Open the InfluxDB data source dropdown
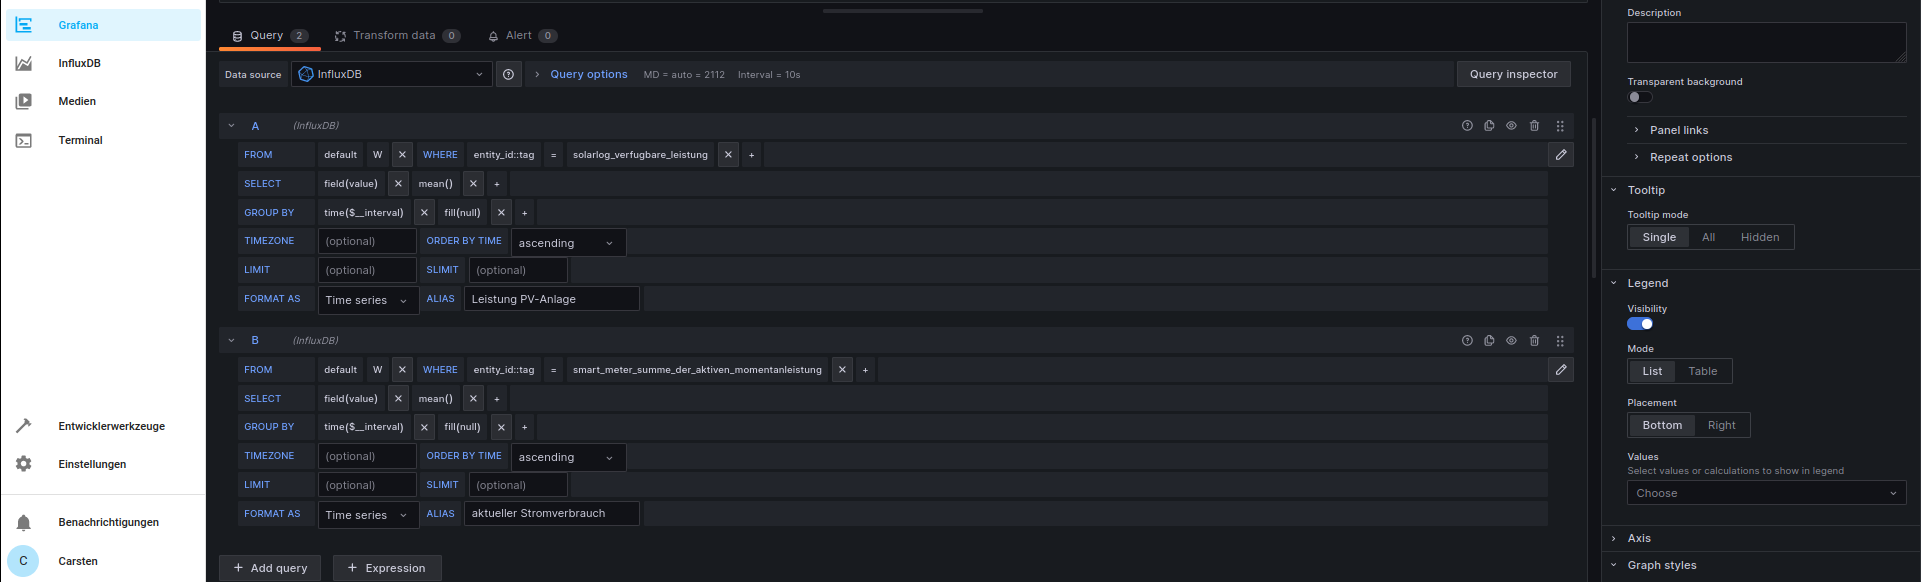This screenshot has width=1921, height=582. pyautogui.click(x=391, y=74)
